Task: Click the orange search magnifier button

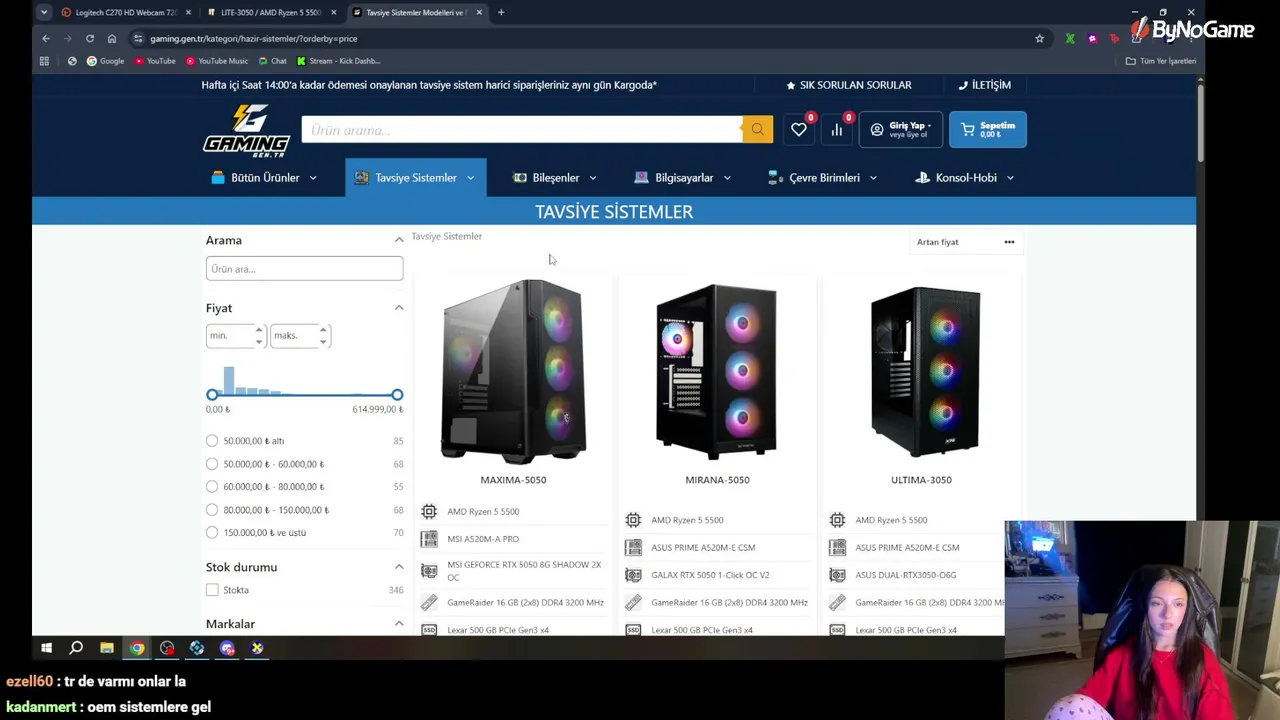Action: (757, 130)
